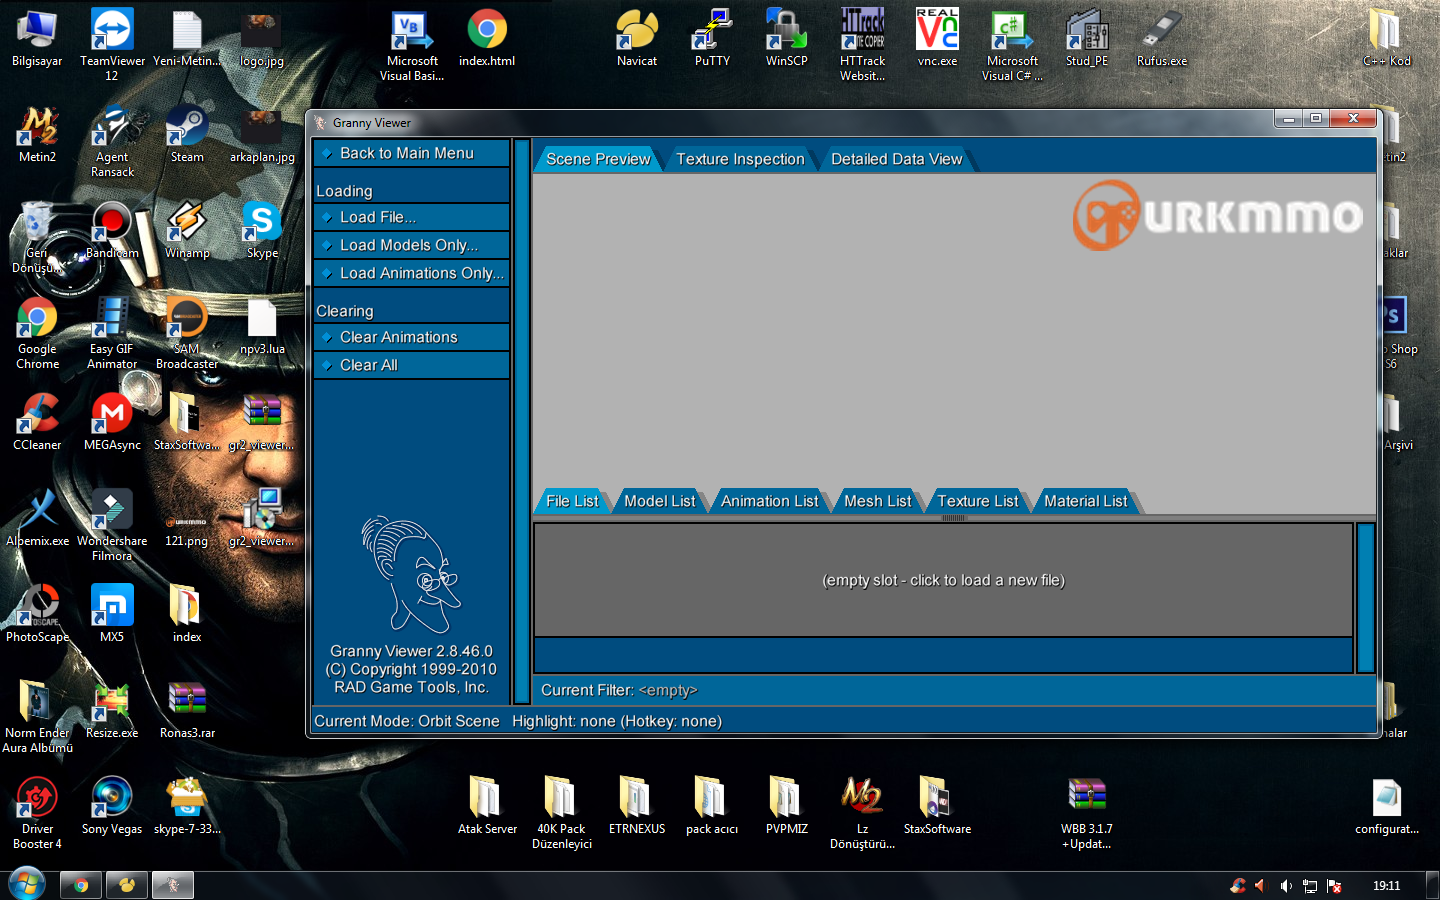This screenshot has height=900, width=1440.
Task: Select the HTTrack Website Copier icon
Action: point(862,45)
